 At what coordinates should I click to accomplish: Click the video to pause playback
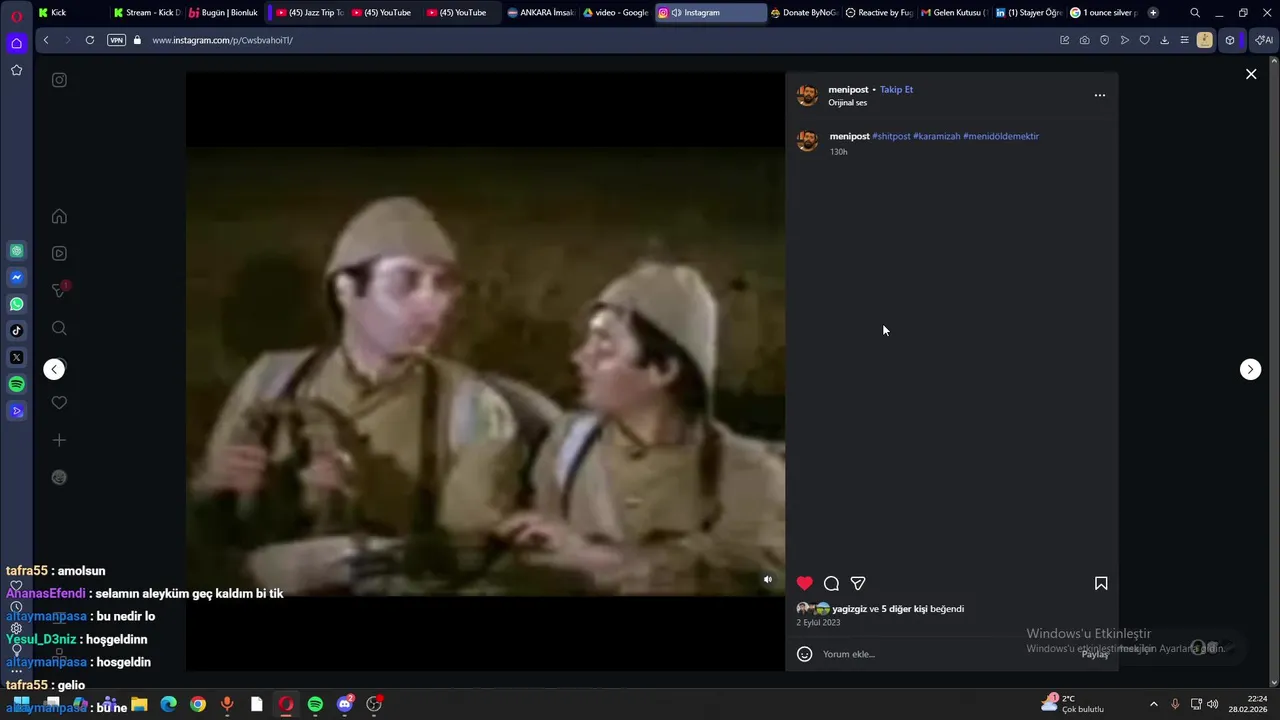pyautogui.click(x=485, y=370)
